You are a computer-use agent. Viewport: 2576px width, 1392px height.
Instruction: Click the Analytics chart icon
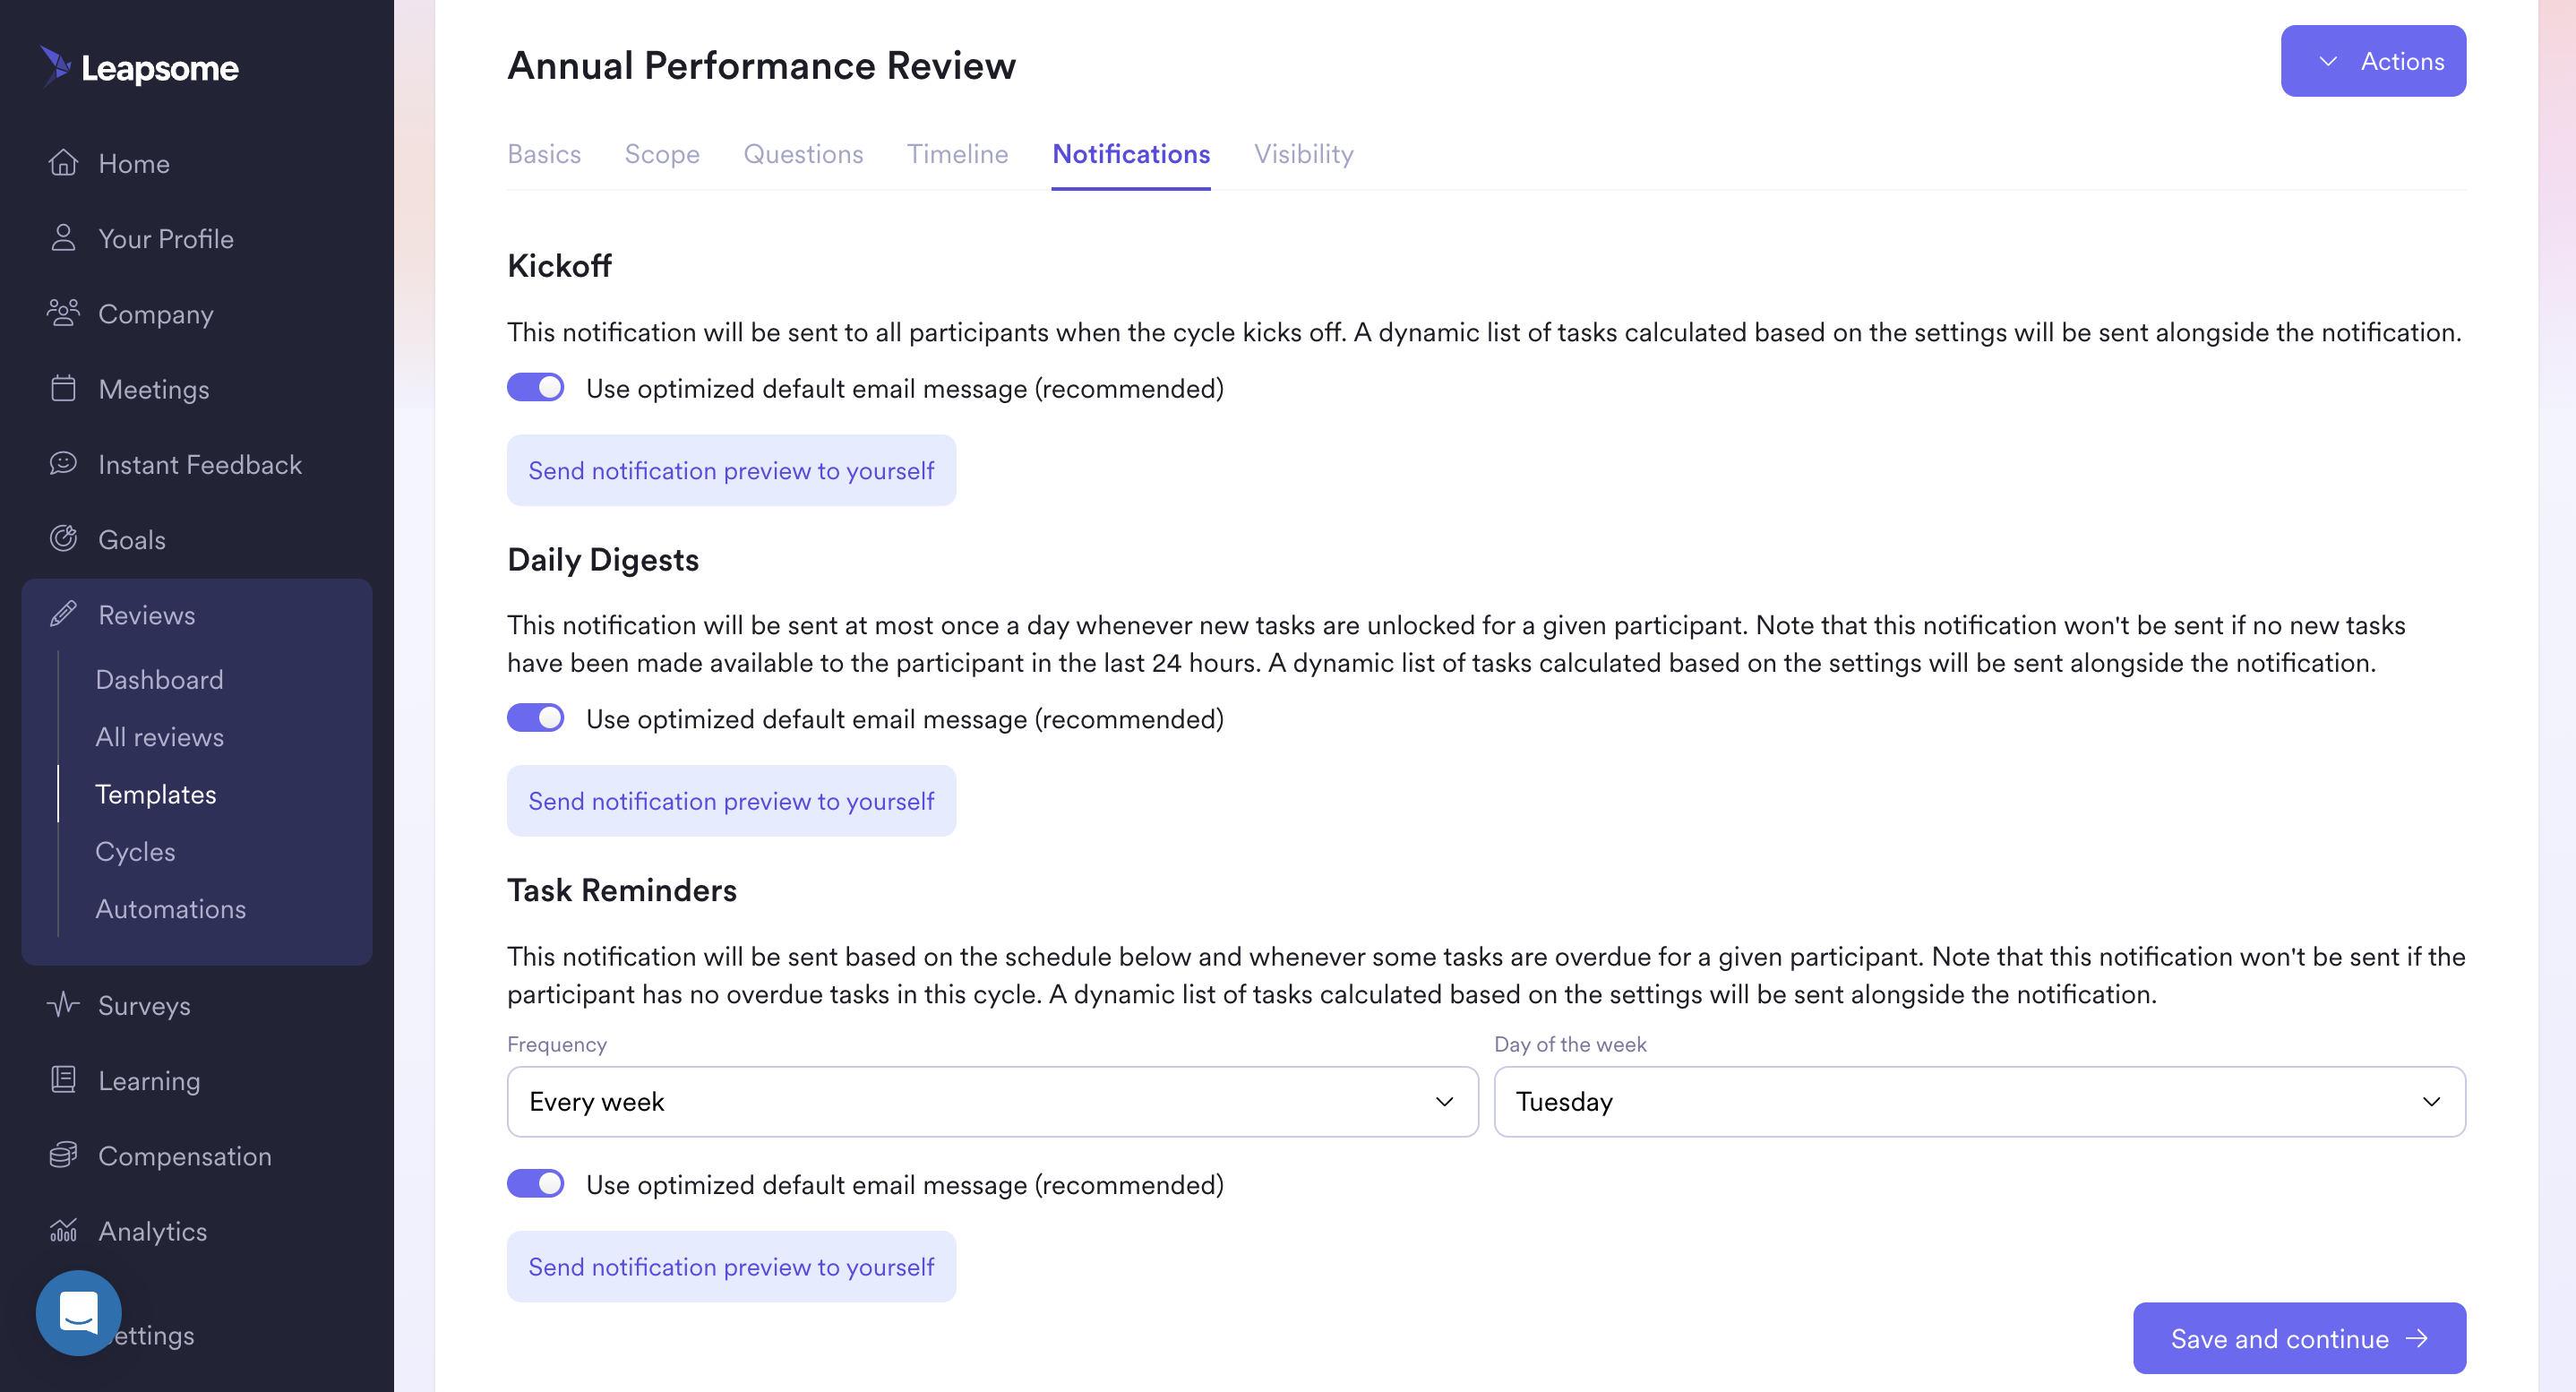(x=63, y=1230)
